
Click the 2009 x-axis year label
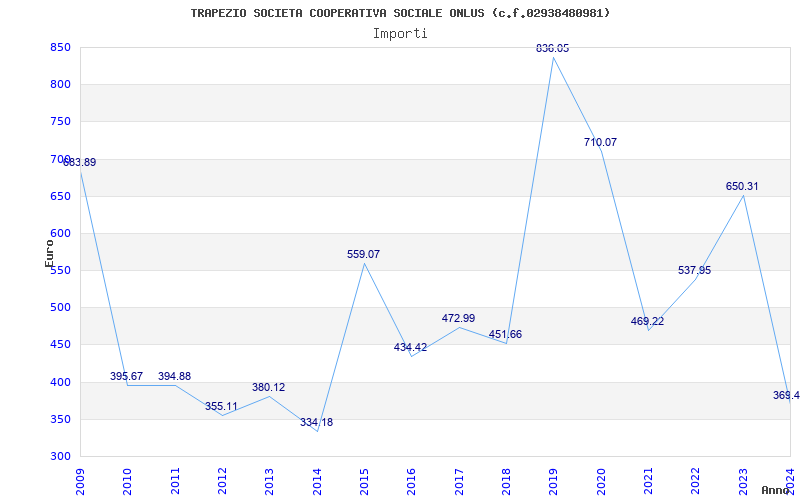pyautogui.click(x=80, y=482)
